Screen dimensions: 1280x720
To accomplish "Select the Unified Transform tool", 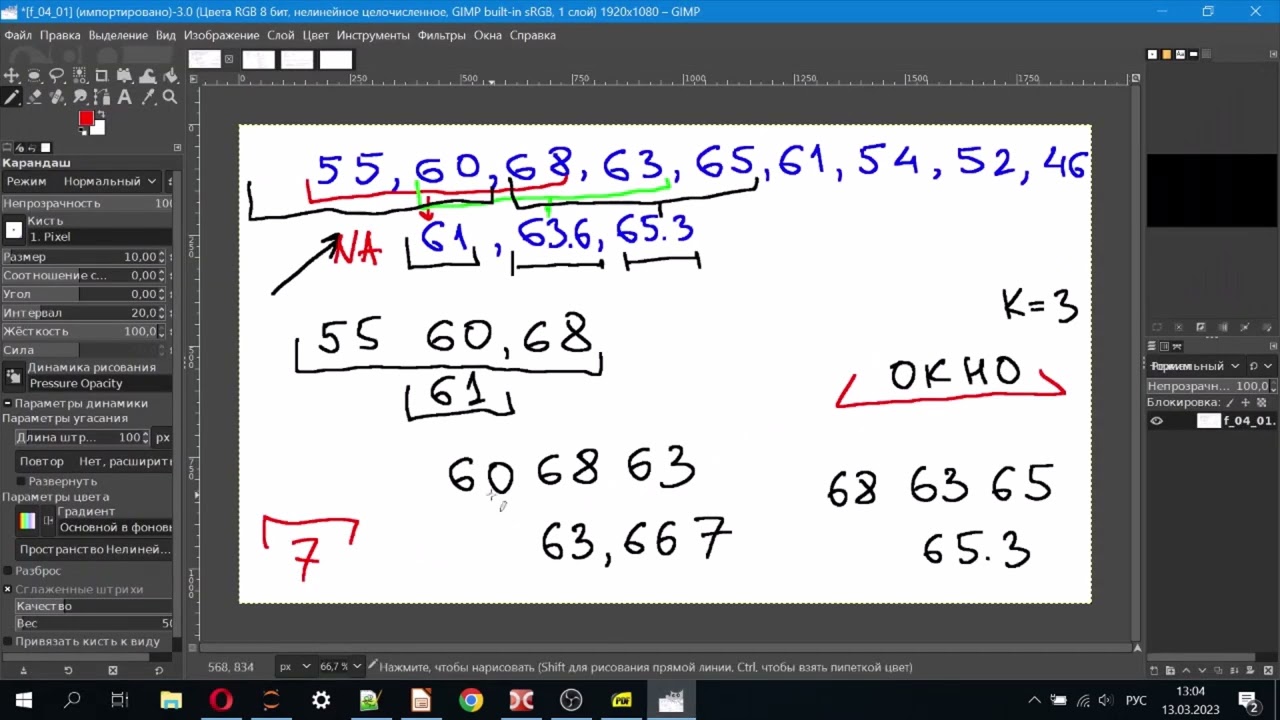I will (125, 75).
